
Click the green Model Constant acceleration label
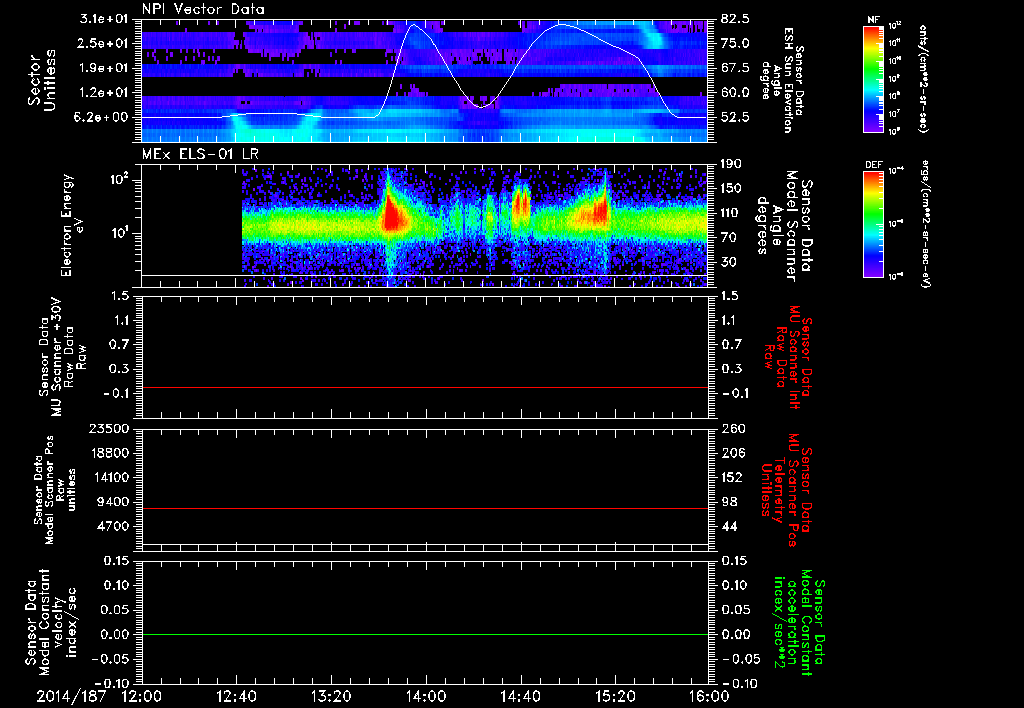pyautogui.click(x=798, y=624)
